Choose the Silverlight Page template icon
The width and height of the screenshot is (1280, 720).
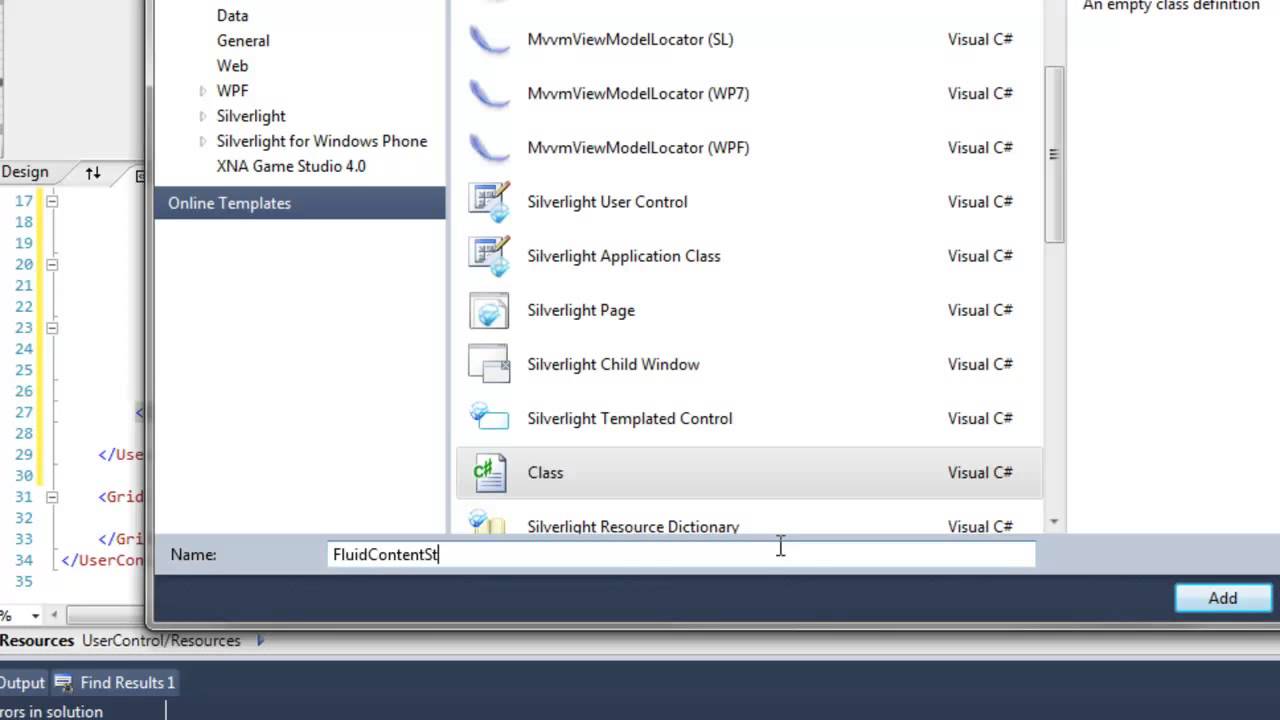490,310
